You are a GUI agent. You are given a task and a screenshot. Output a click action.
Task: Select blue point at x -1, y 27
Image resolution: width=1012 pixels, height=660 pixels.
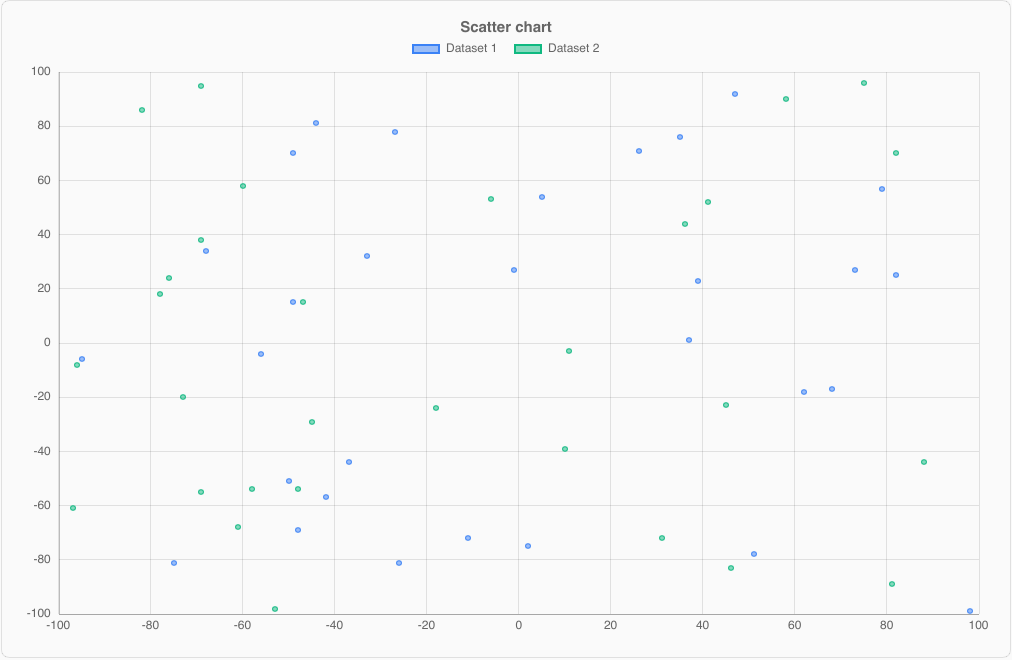tap(514, 270)
